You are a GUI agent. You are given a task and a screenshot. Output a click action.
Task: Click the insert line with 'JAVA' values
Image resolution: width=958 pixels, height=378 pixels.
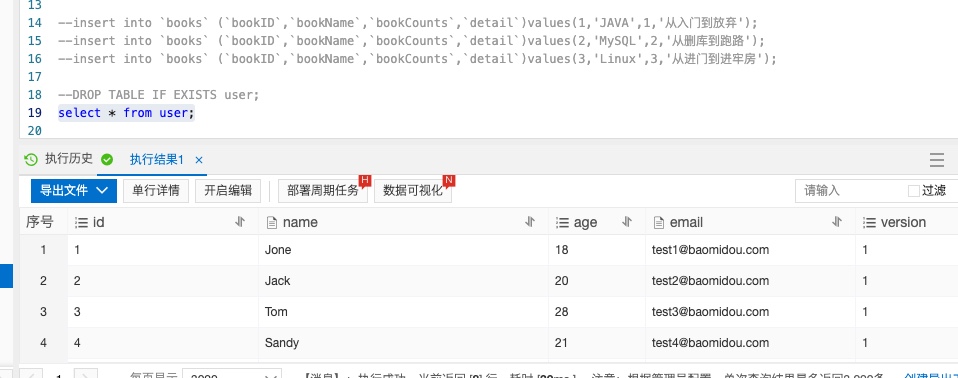[408, 23]
